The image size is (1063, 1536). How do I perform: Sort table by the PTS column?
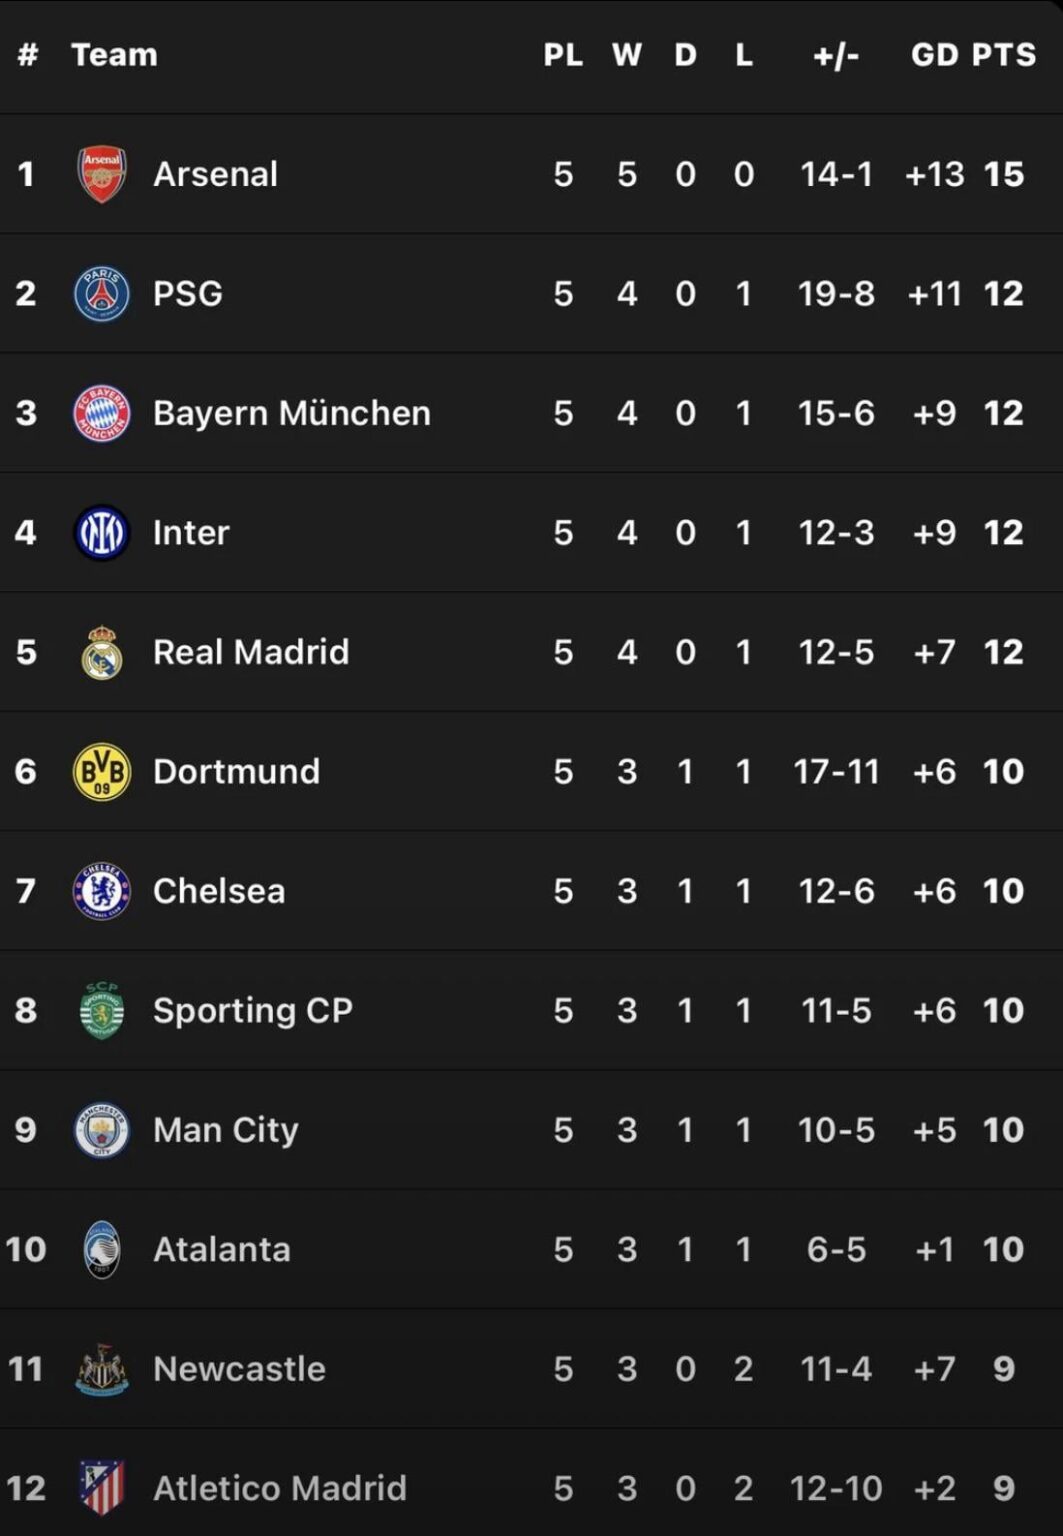(x=1005, y=55)
